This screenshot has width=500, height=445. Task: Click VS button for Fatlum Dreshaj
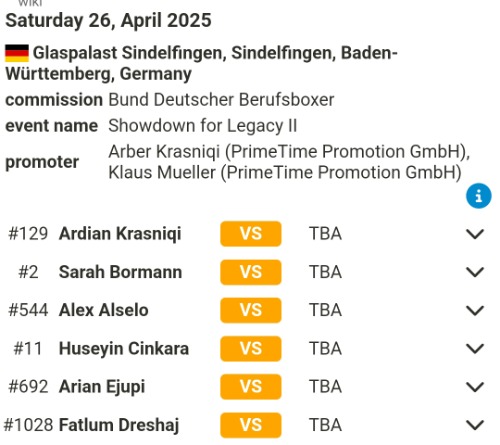(x=251, y=425)
